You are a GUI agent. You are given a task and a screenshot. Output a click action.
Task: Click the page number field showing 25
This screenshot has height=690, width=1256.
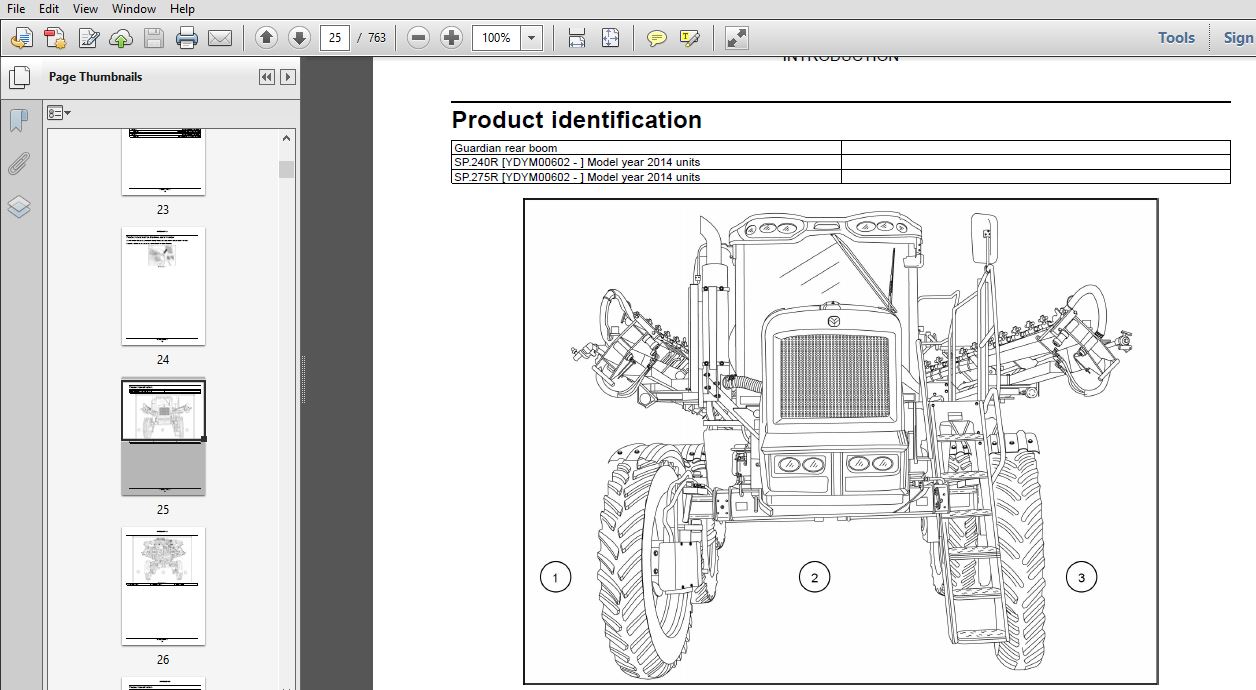pyautogui.click(x=334, y=38)
